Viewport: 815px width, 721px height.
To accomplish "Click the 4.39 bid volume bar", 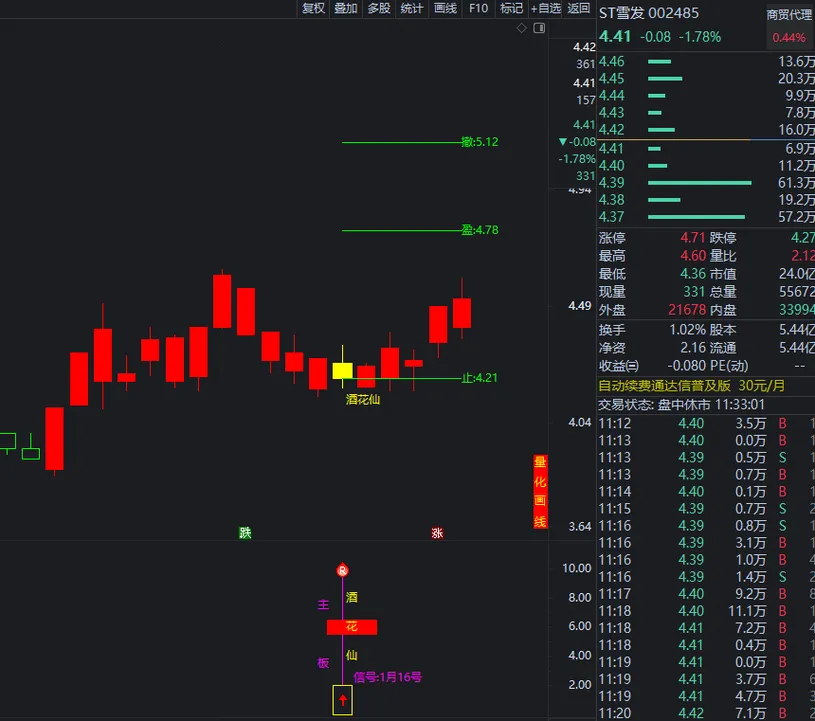I will (x=699, y=183).
